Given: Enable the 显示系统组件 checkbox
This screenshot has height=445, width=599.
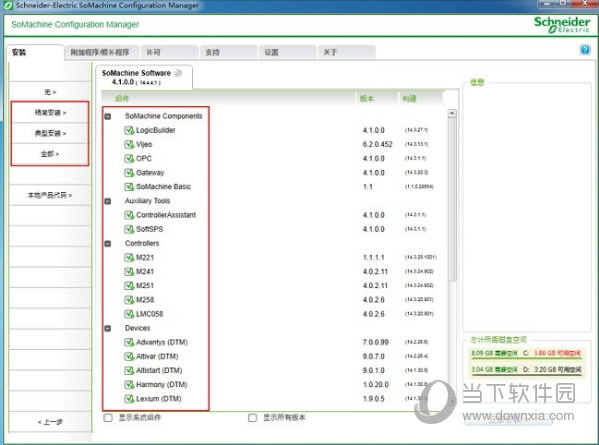Looking at the screenshot, I should point(108,417).
